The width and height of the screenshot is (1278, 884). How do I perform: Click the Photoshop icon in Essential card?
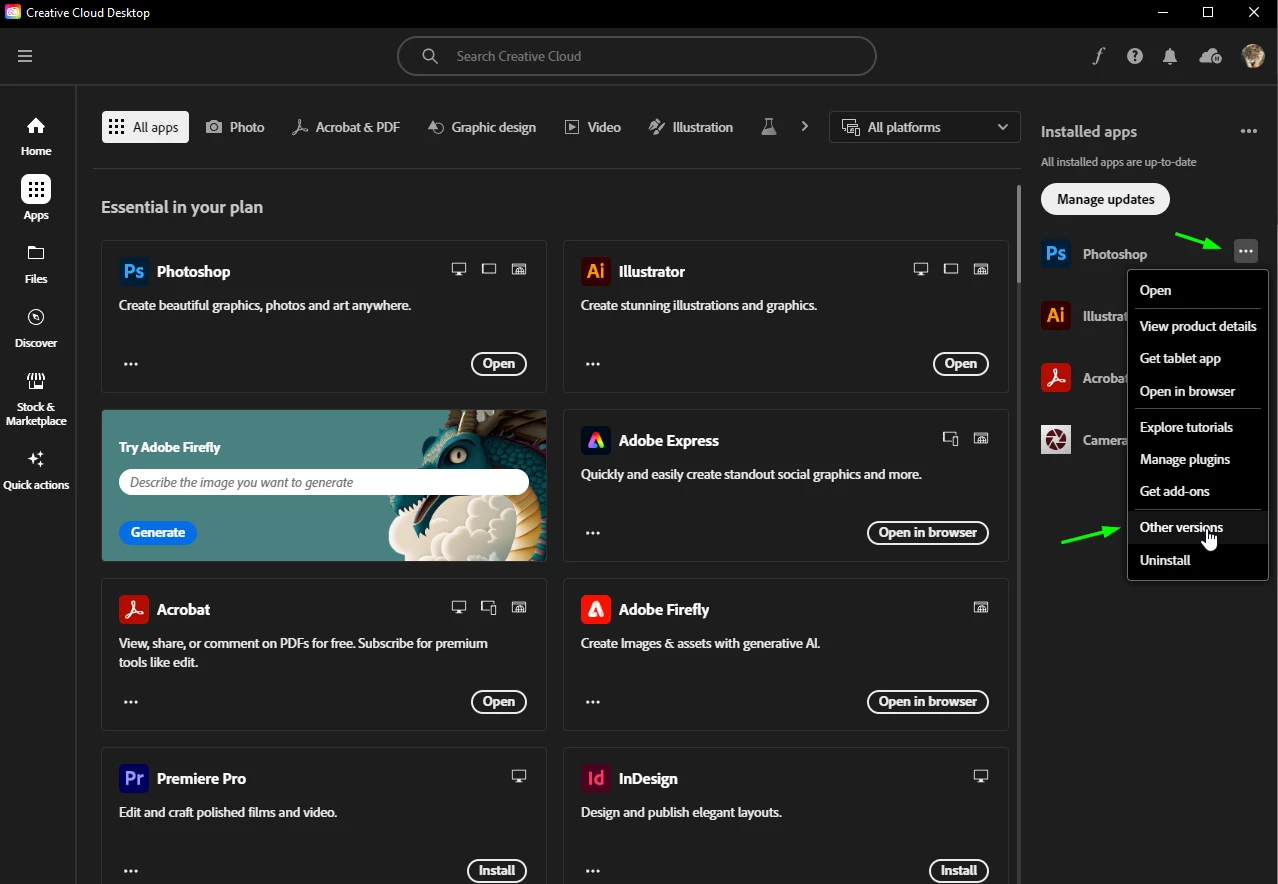[133, 271]
